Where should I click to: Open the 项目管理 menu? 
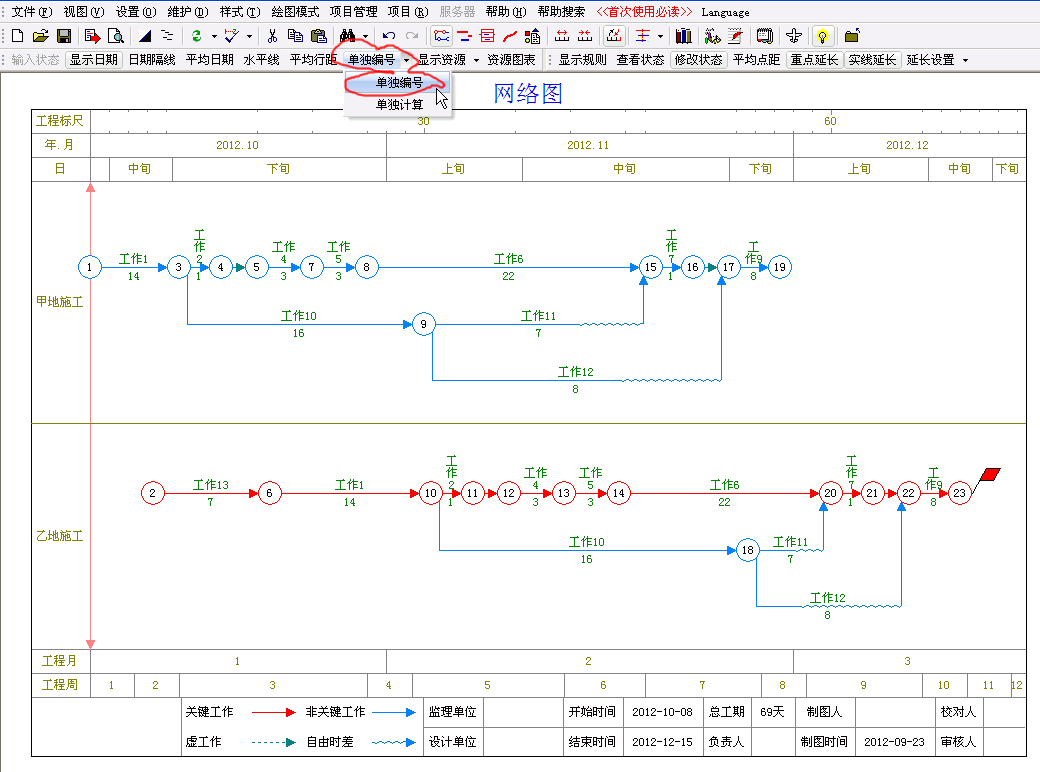coord(354,12)
